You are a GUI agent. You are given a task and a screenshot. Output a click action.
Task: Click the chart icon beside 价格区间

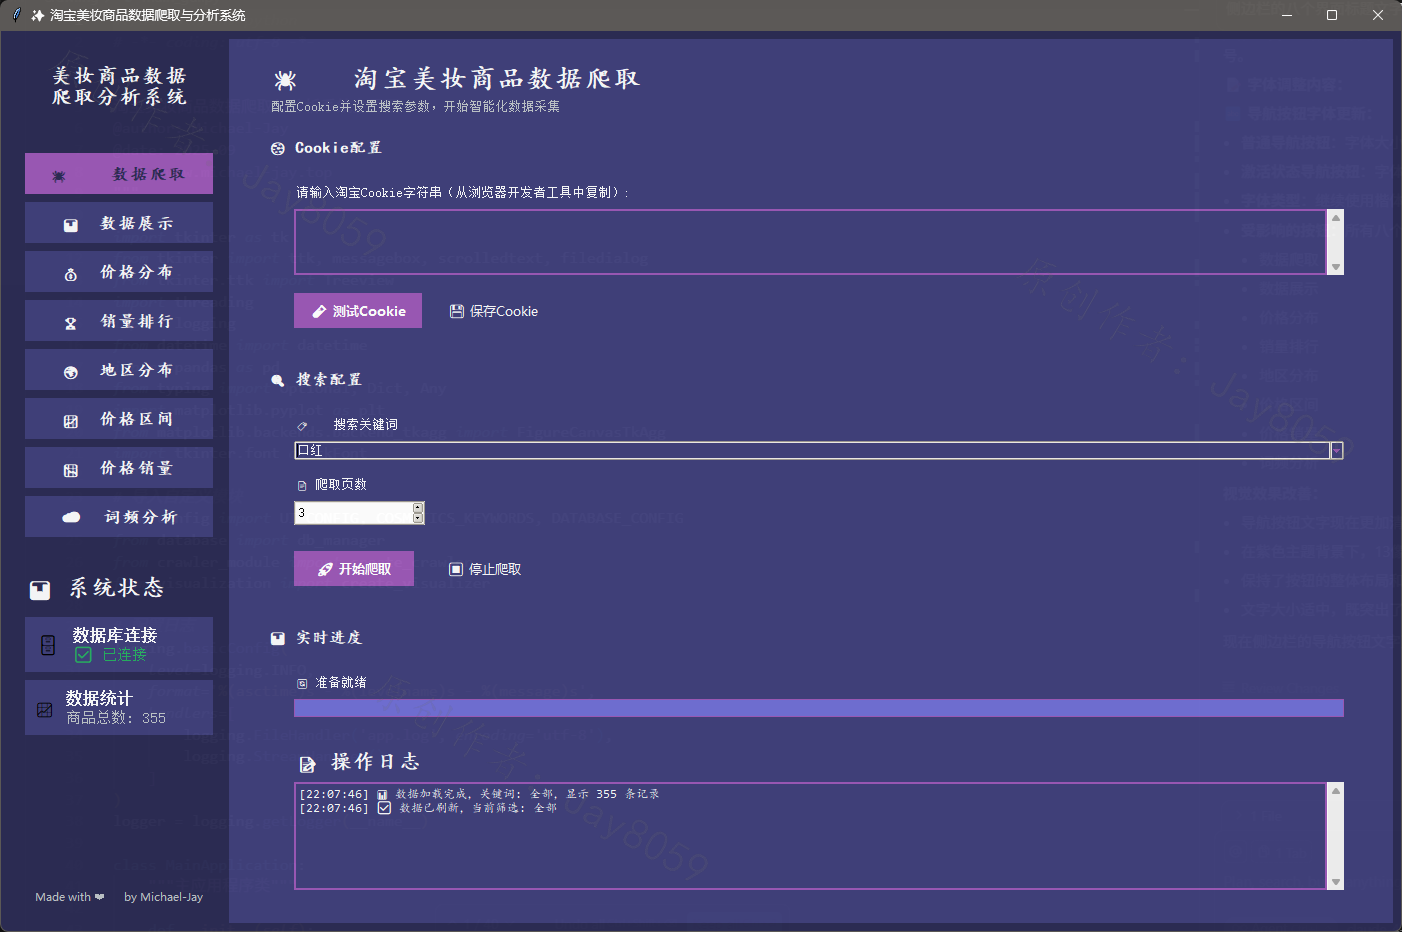[71, 421]
